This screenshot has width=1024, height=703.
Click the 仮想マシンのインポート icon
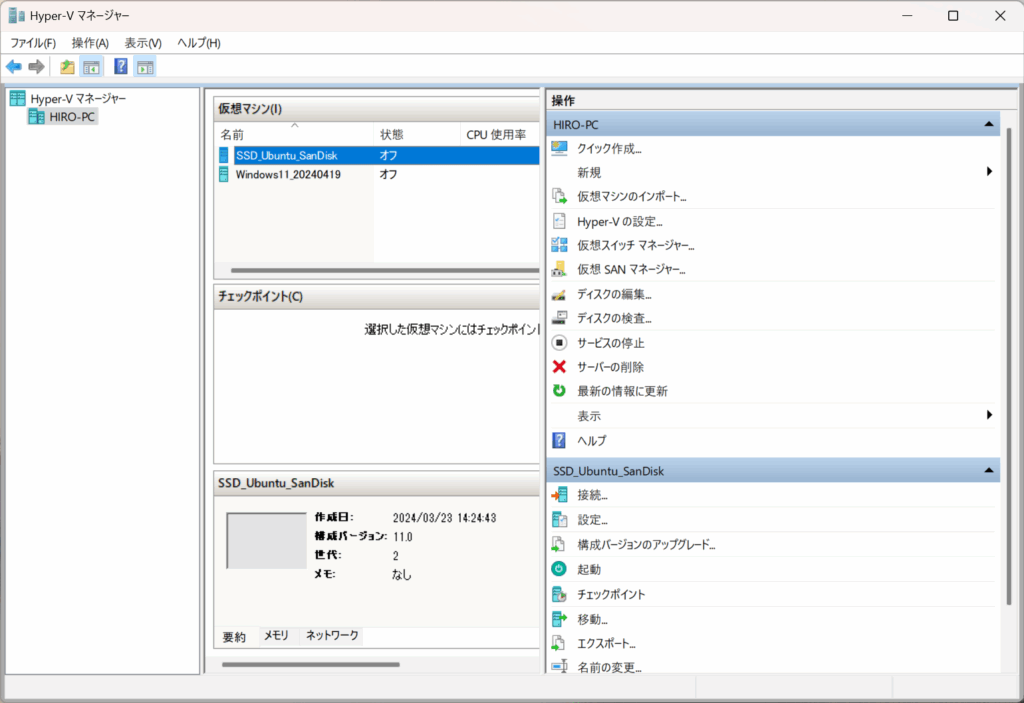(560, 196)
